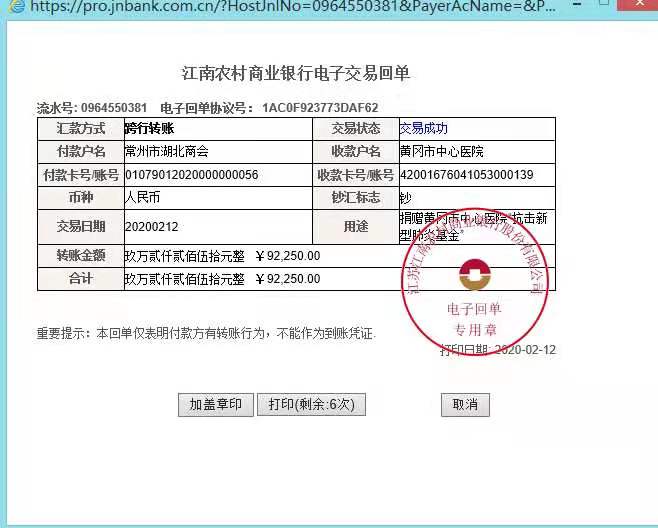Click the bank logo inside the stamp

475,275
